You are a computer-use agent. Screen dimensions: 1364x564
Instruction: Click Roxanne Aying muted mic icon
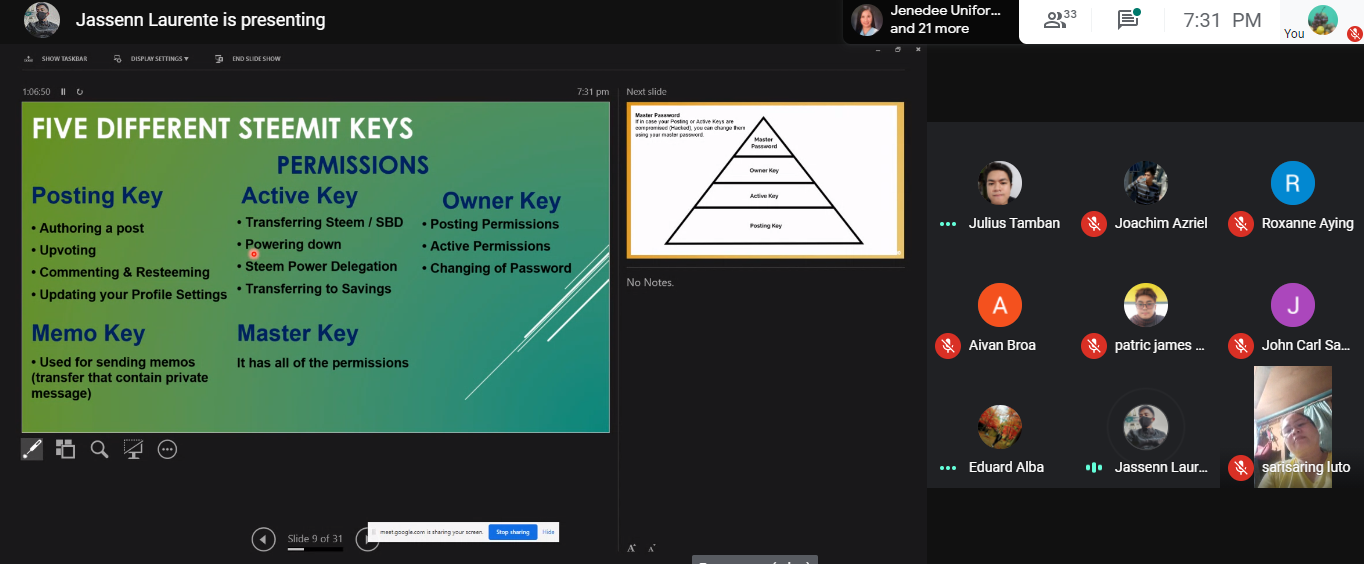[1241, 224]
